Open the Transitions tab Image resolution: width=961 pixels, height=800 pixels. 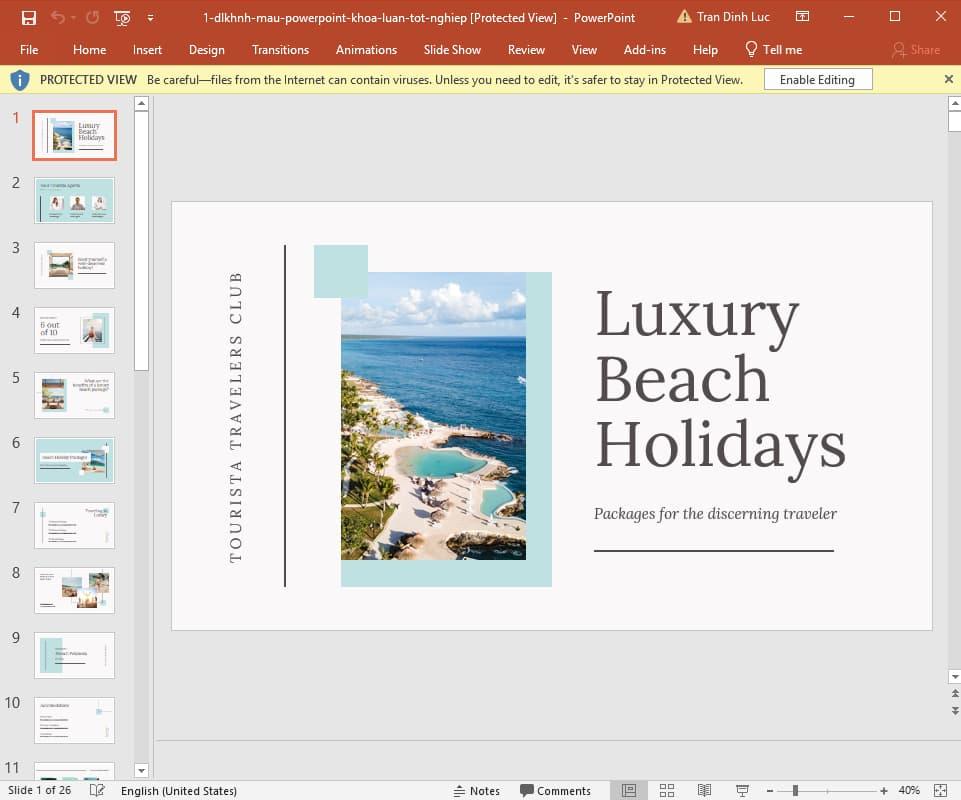point(280,49)
